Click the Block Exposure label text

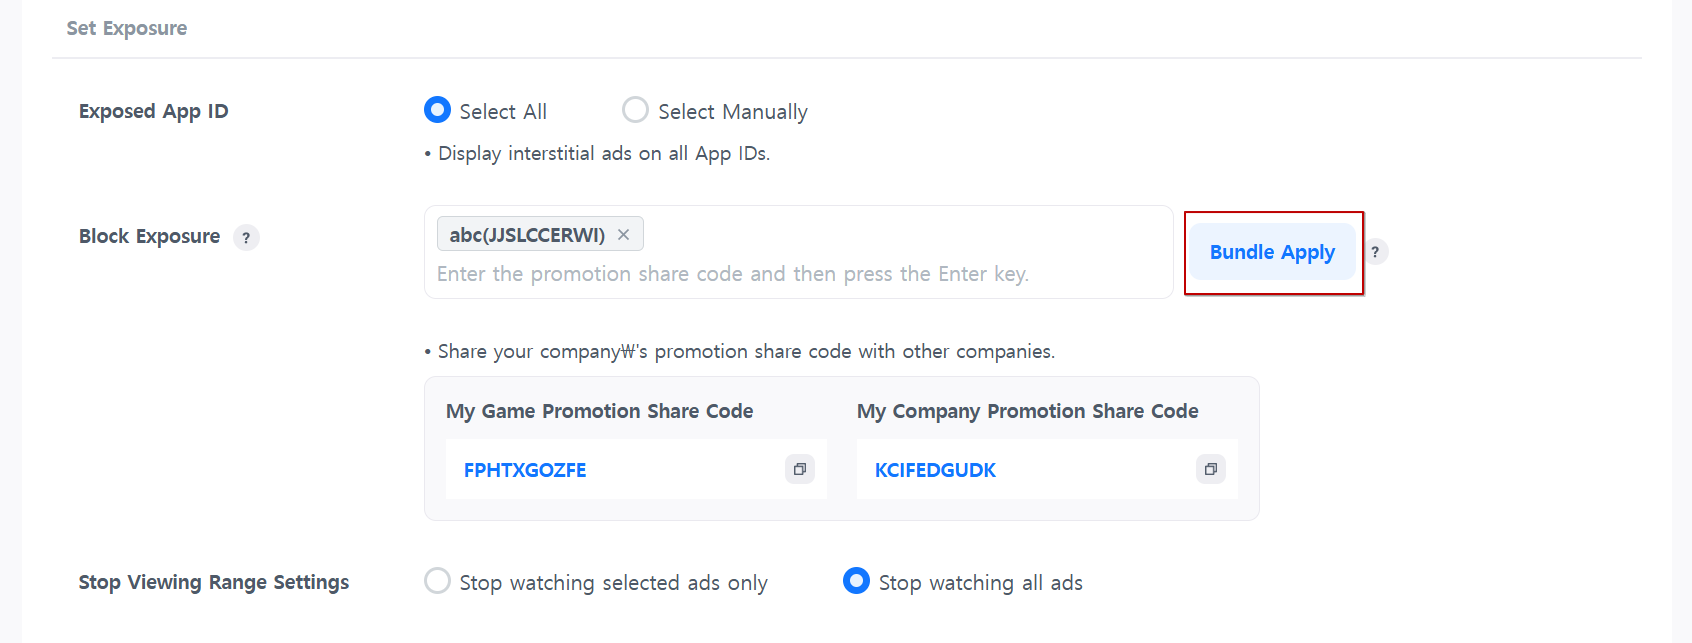click(x=149, y=237)
